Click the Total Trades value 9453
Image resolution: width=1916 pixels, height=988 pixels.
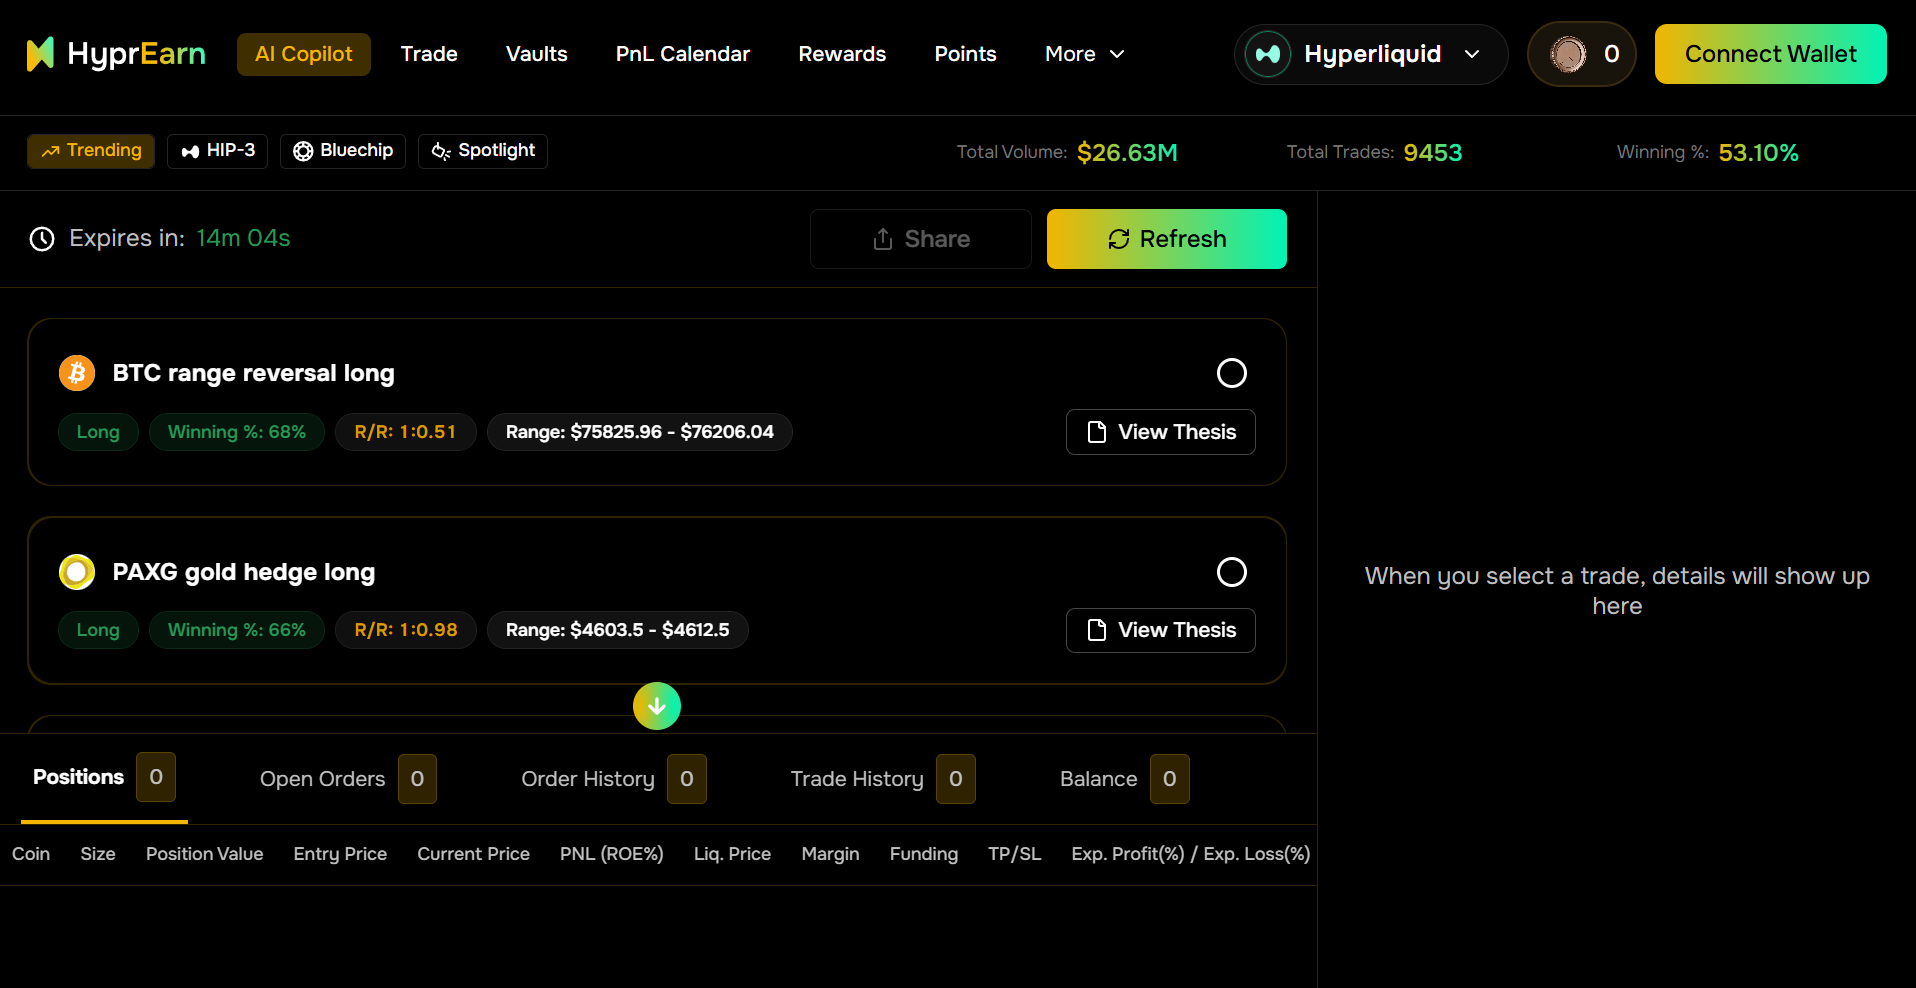point(1433,153)
